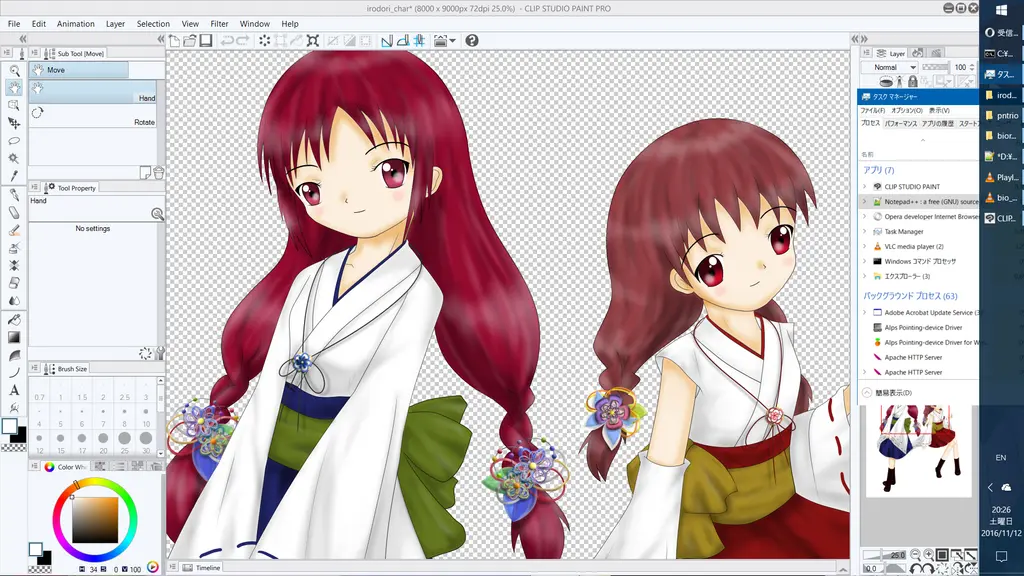This screenshot has width=1024, height=576.
Task: Open the layer blending mode Normal dropdown
Action: [x=890, y=67]
